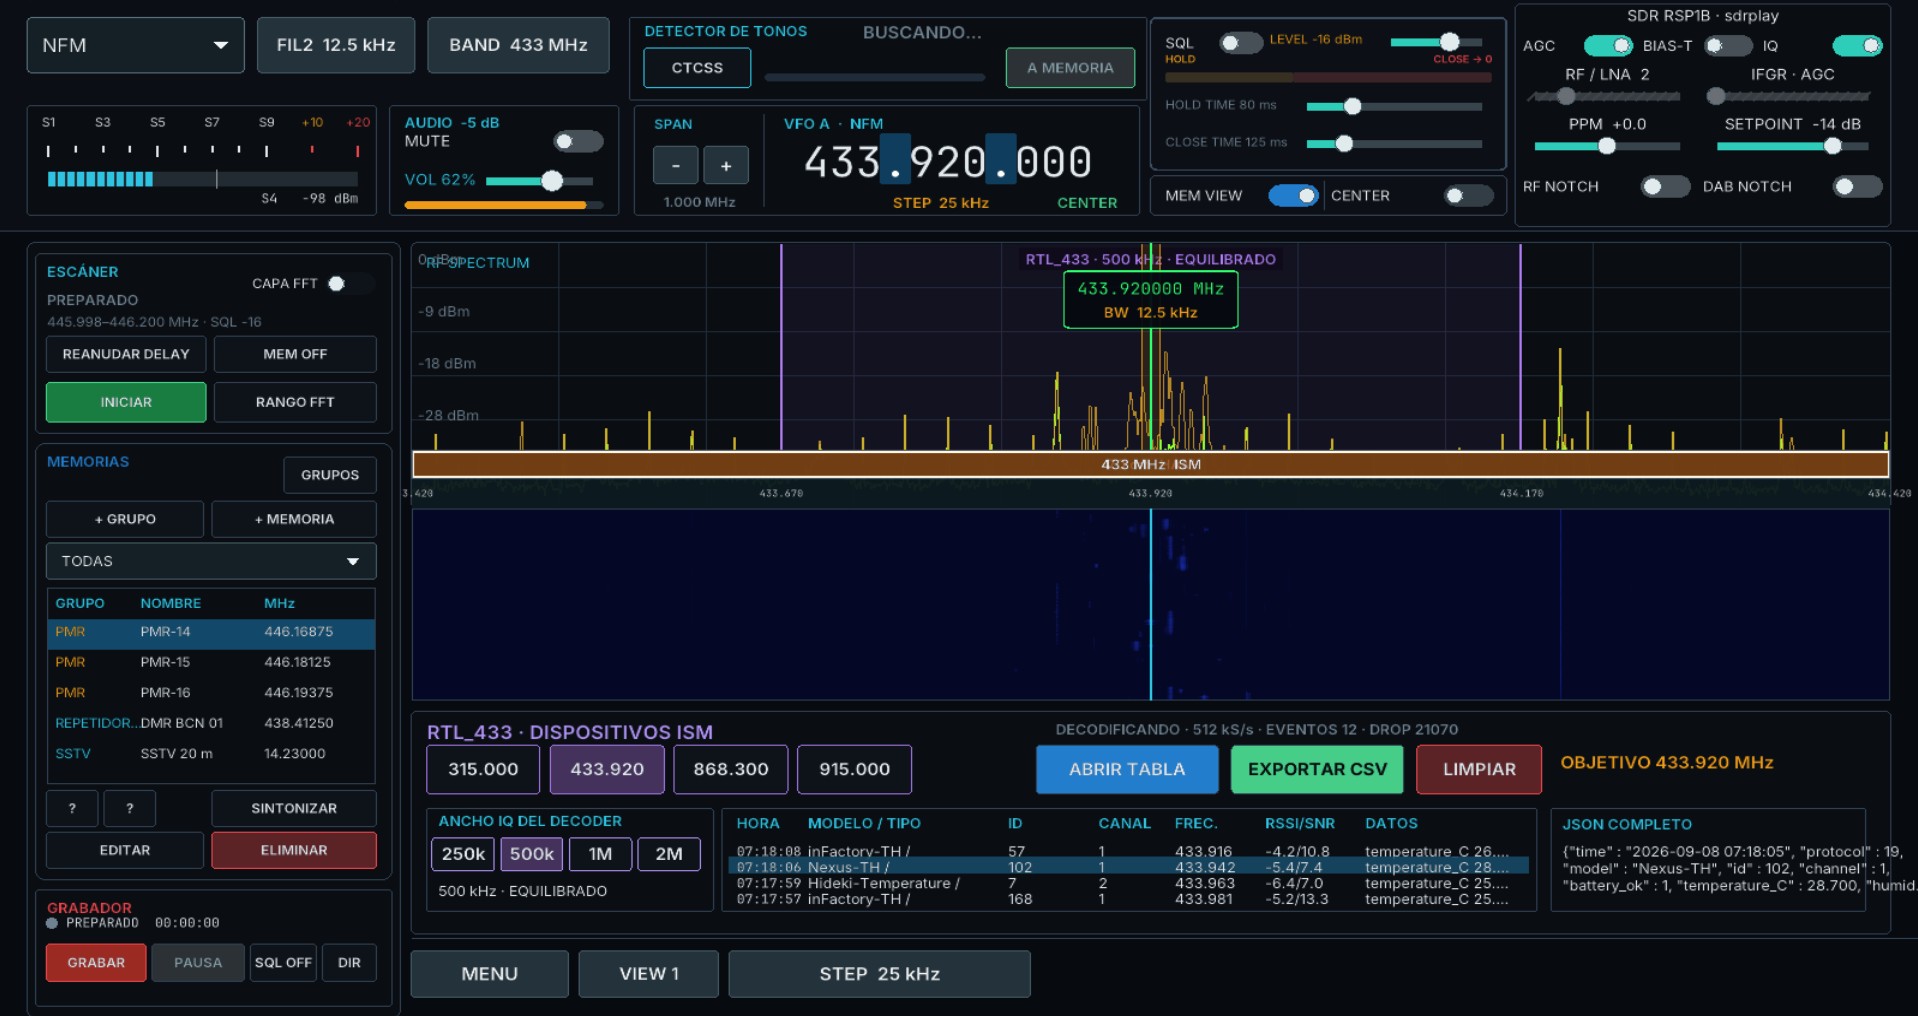Viewport: 1918px width, 1016px height.
Task: Select the PMR-15 memory row
Action: [211, 662]
